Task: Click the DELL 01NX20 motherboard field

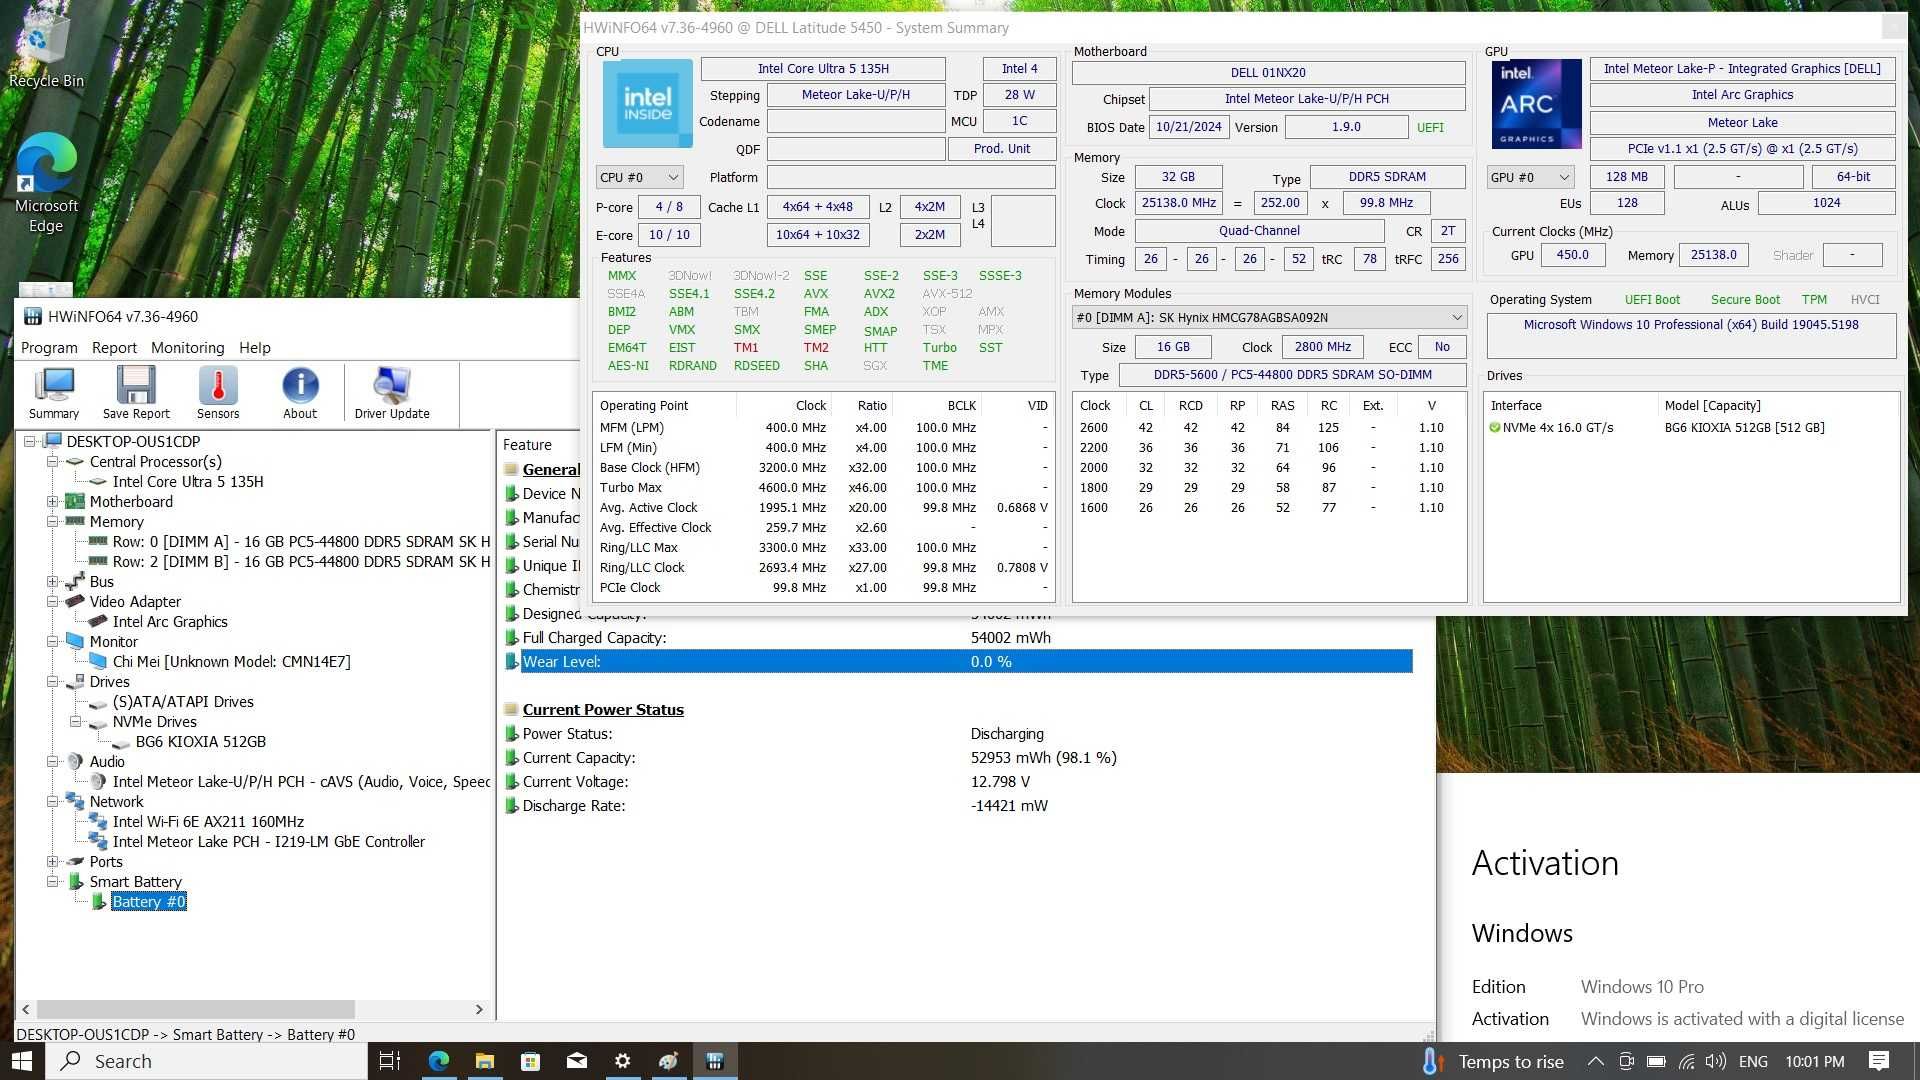Action: coord(1268,72)
